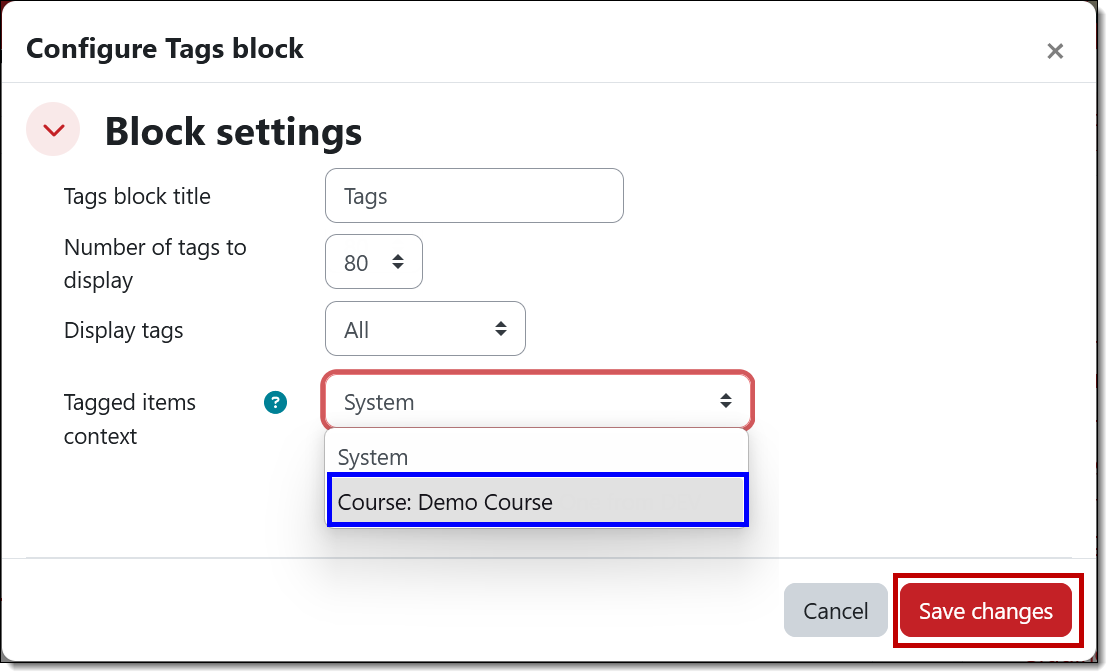The width and height of the screenshot is (1107, 672).
Task: Click the Display tags dropdown arrows
Action: pos(500,328)
